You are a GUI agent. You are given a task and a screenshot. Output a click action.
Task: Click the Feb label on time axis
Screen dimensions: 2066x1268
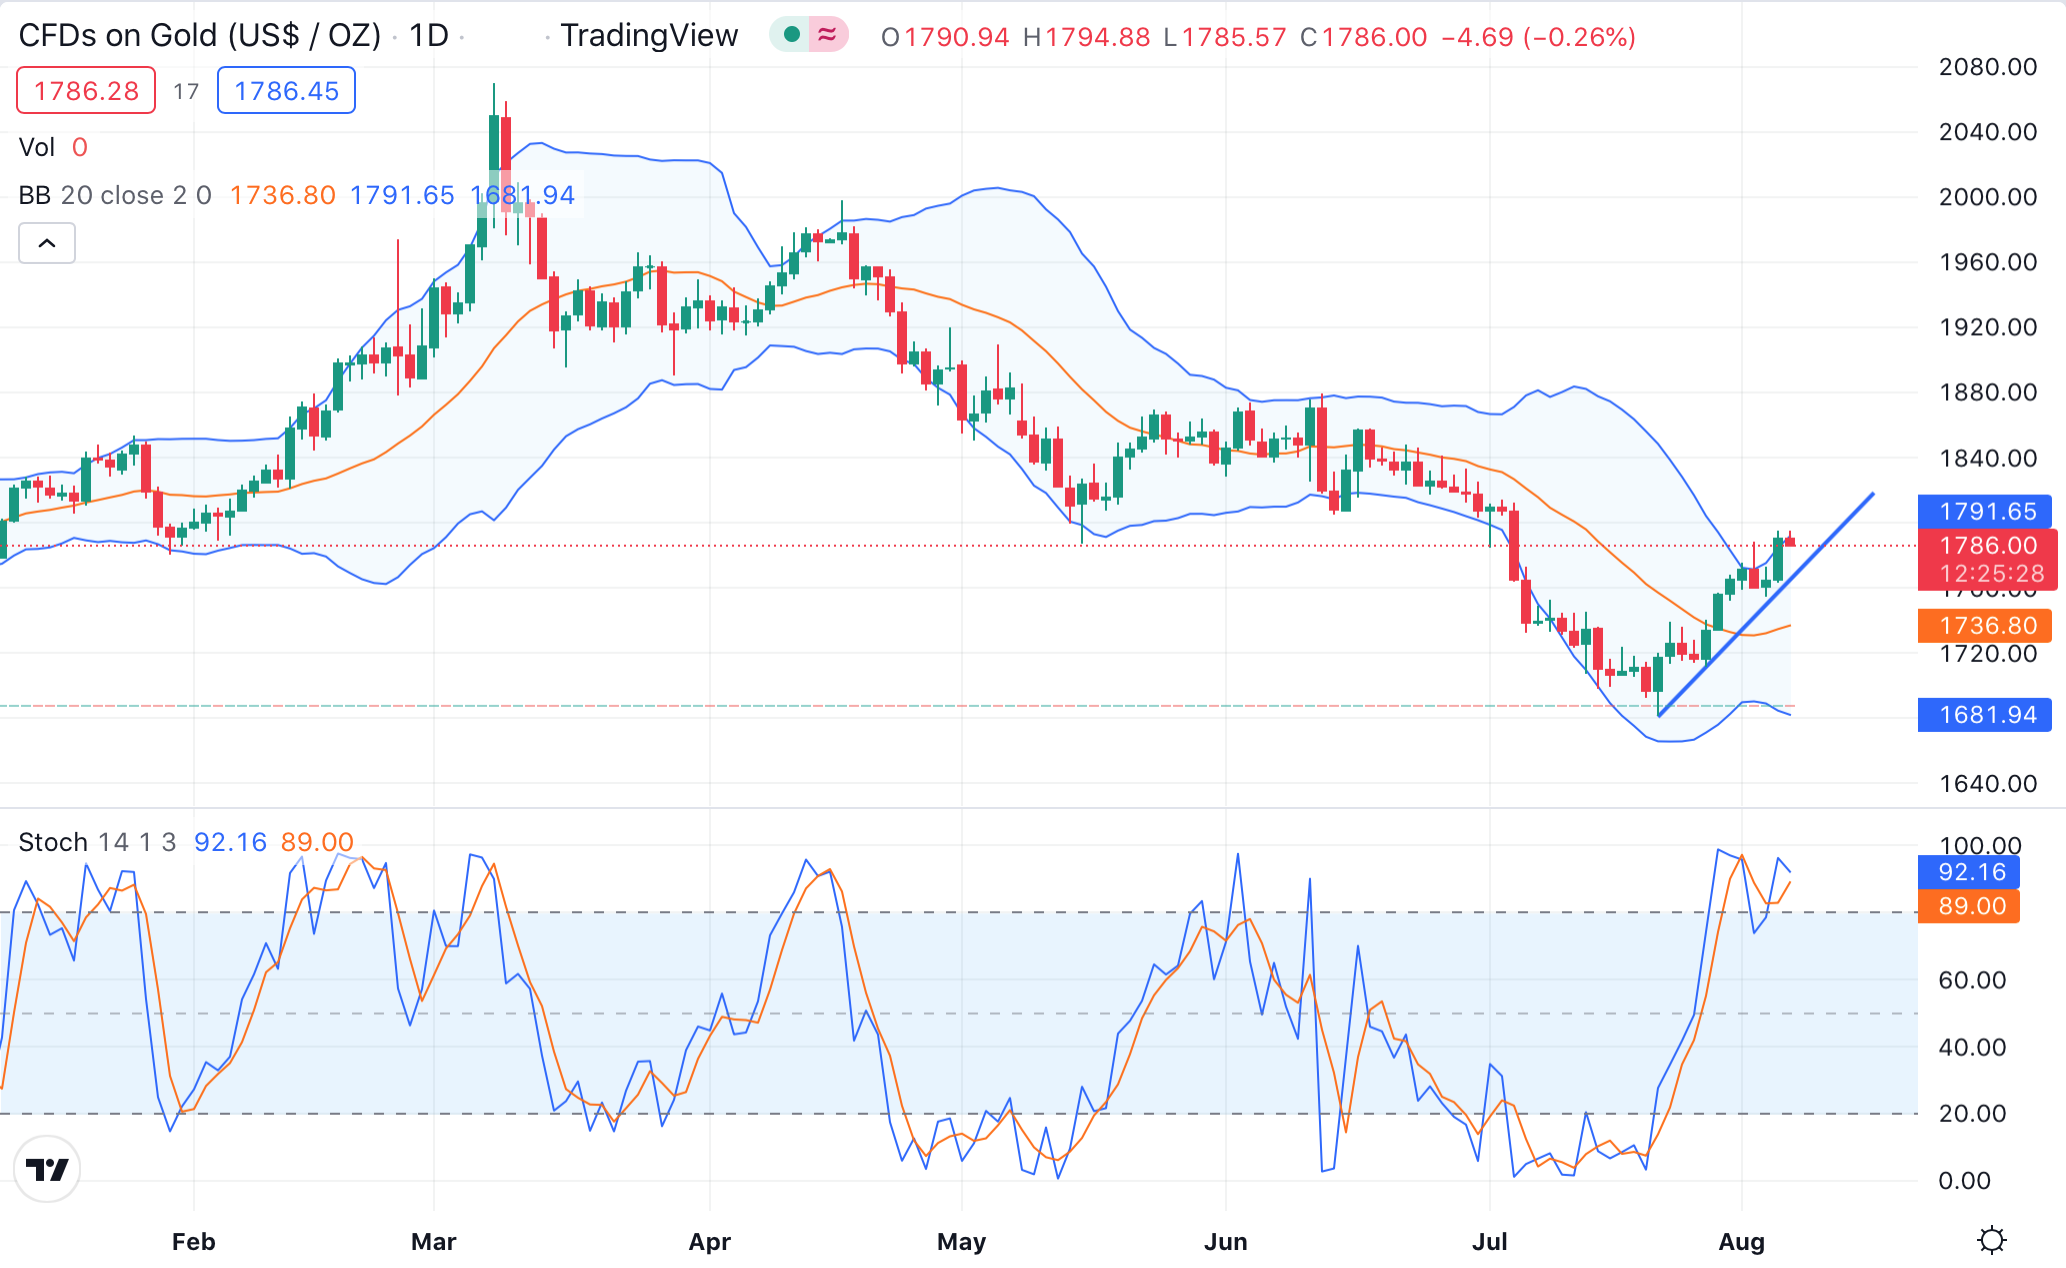pos(193,1241)
